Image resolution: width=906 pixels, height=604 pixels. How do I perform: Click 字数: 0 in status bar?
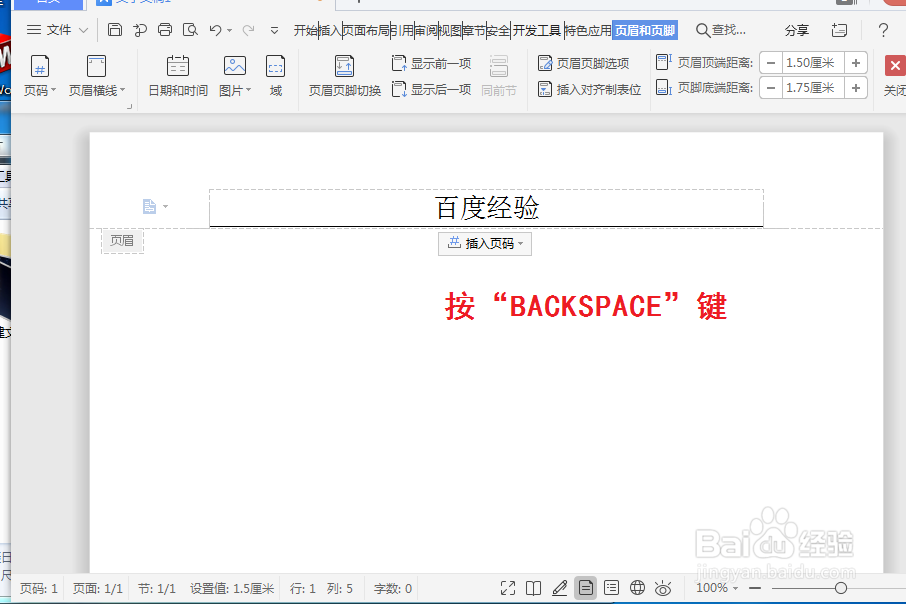[392, 588]
